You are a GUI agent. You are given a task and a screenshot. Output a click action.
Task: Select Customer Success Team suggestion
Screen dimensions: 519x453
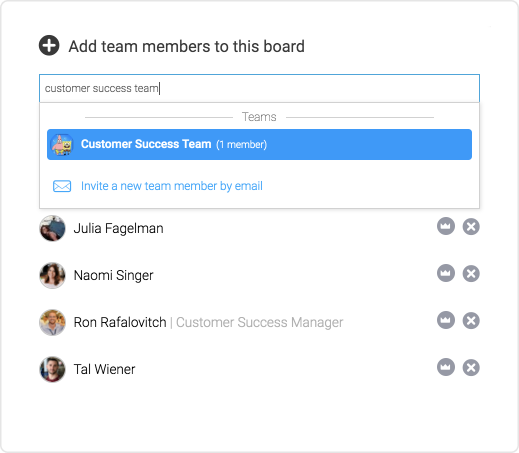[x=259, y=144]
